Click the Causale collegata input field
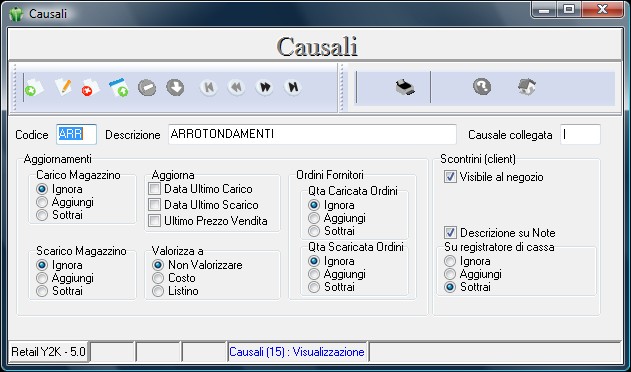631x372 pixels. (x=580, y=134)
